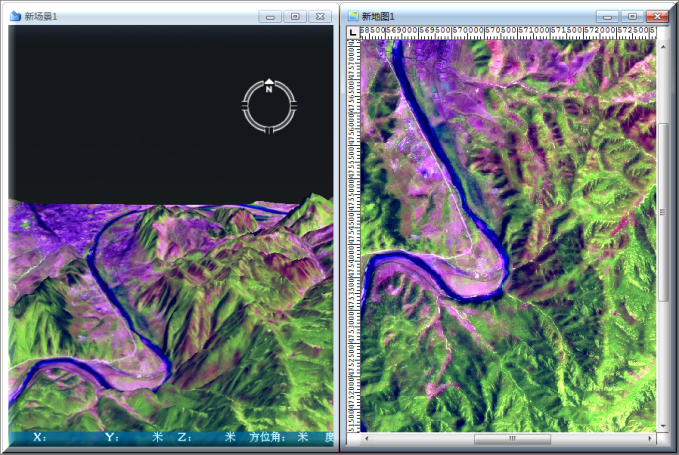Click the map's scroll down arrow

coord(663,426)
